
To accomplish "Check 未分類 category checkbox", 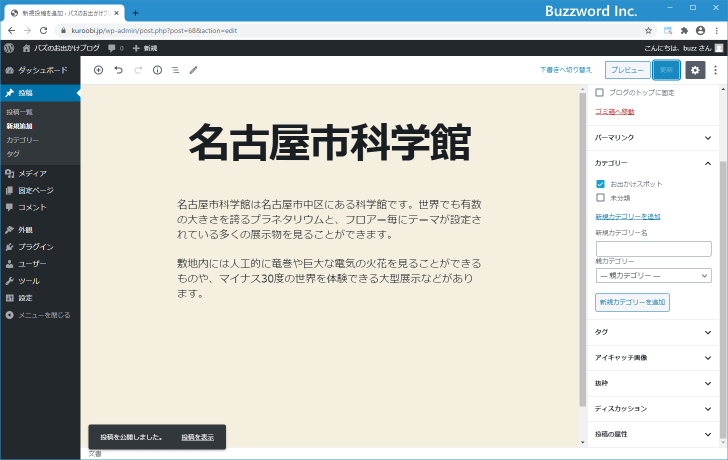I will (600, 198).
